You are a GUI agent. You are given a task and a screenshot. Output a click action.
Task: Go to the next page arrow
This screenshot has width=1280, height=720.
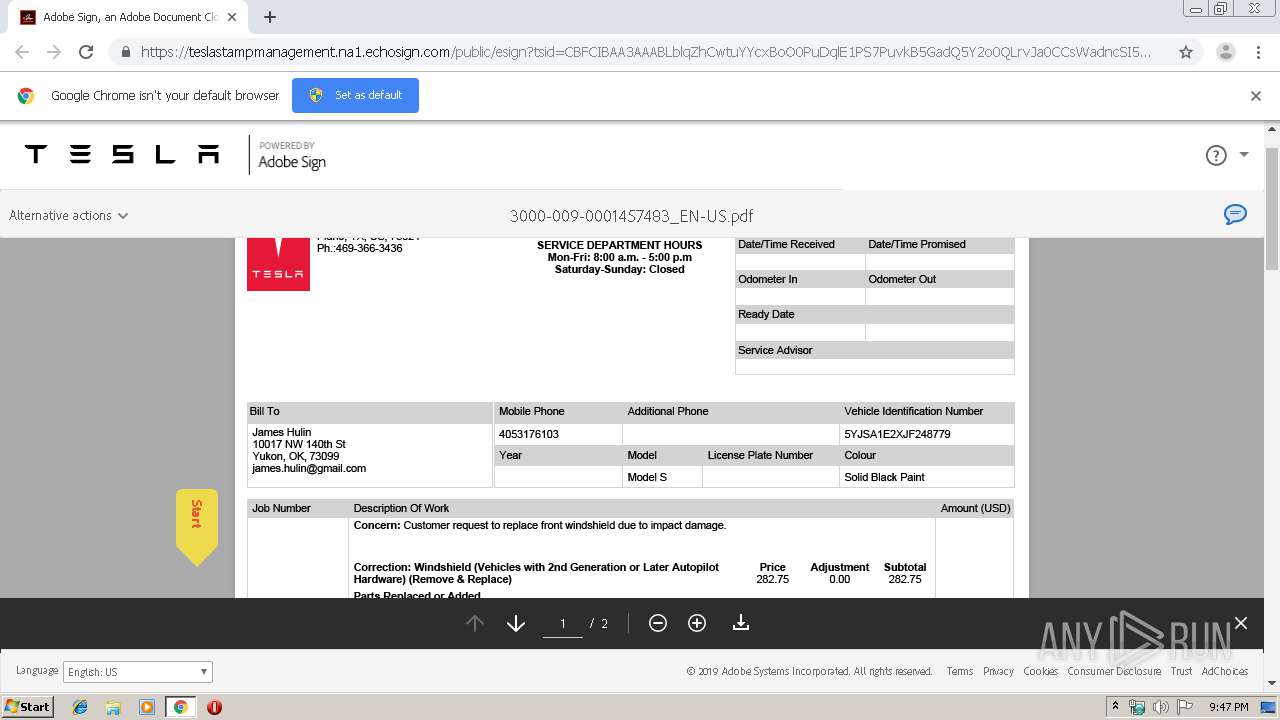(516, 623)
